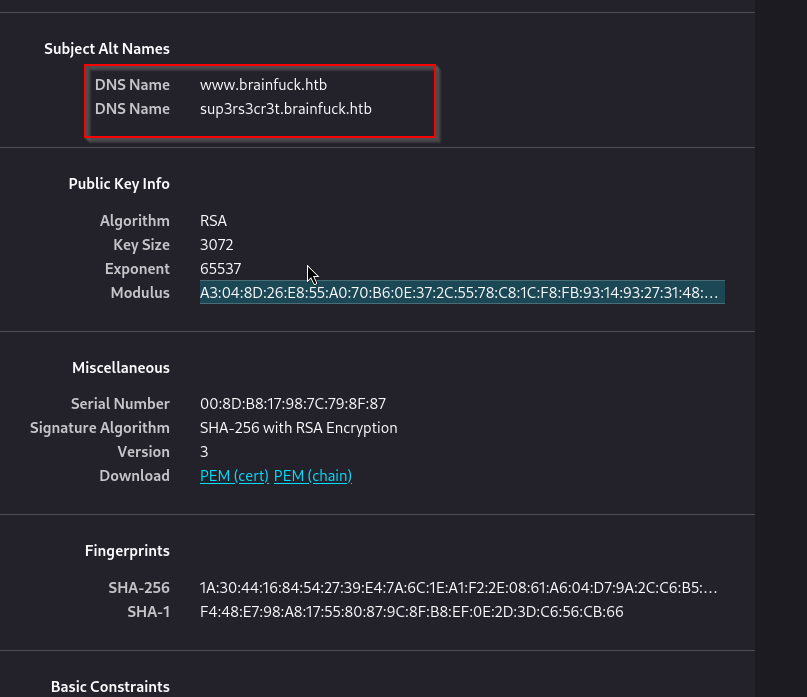Image resolution: width=807 pixels, height=697 pixels.
Task: Click the SHA-1 fingerprint value
Action: click(411, 611)
